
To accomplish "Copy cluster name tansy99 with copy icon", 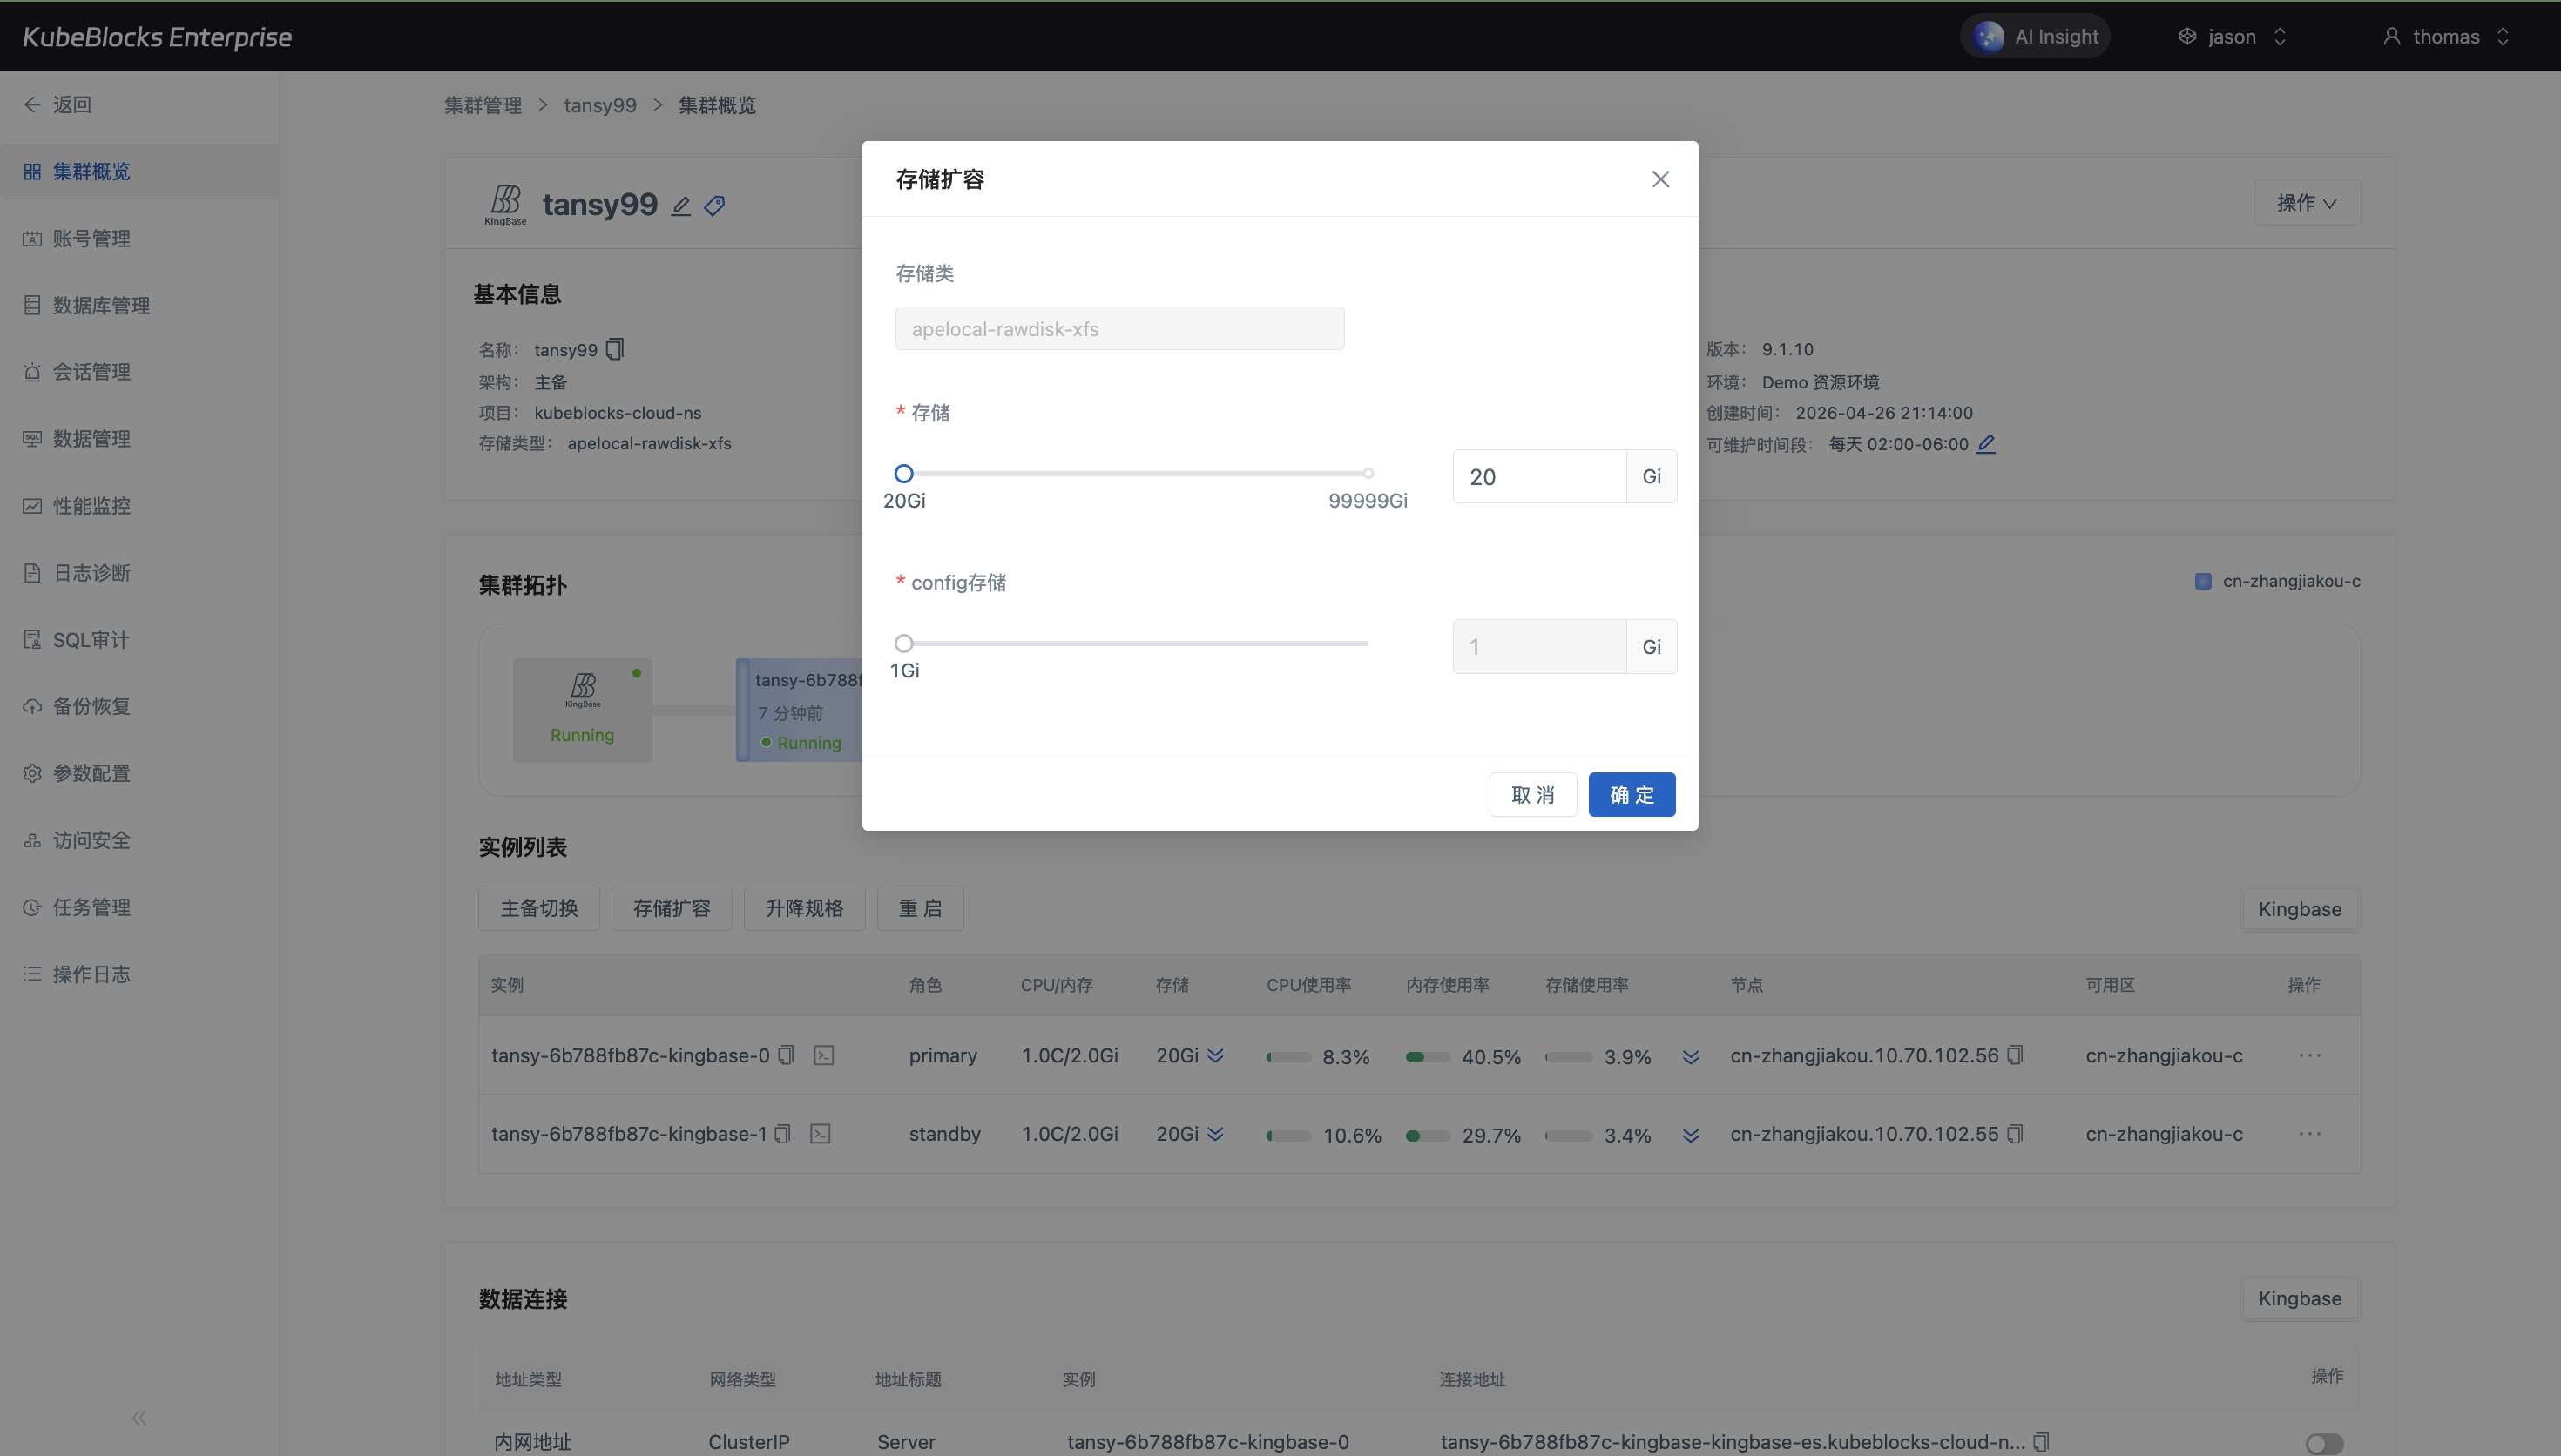I will tap(615, 349).
